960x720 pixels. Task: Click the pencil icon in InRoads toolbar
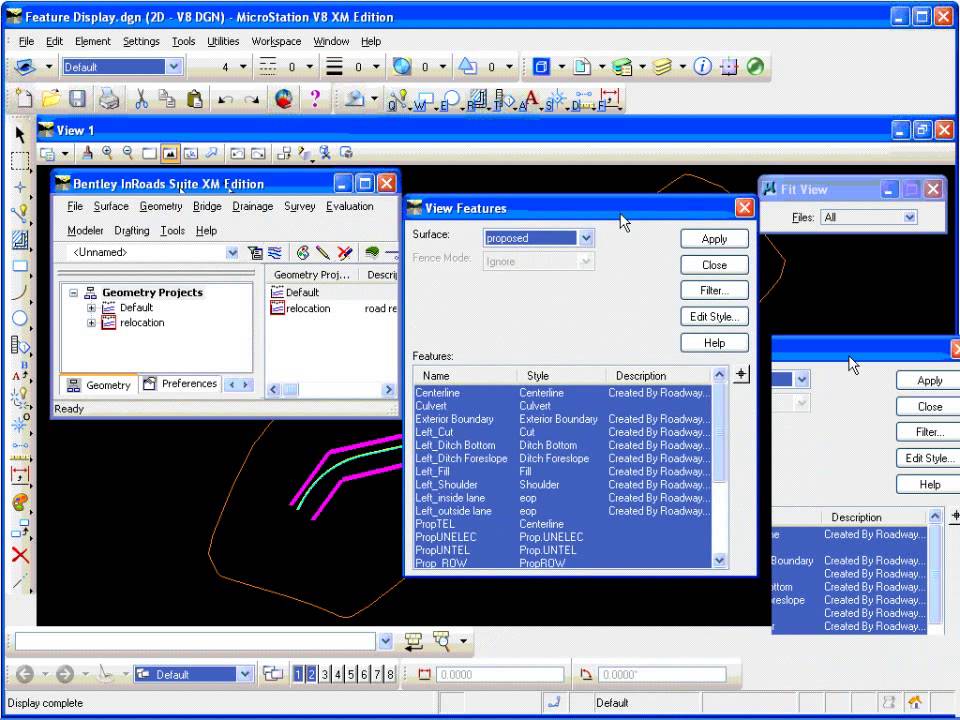[323, 252]
